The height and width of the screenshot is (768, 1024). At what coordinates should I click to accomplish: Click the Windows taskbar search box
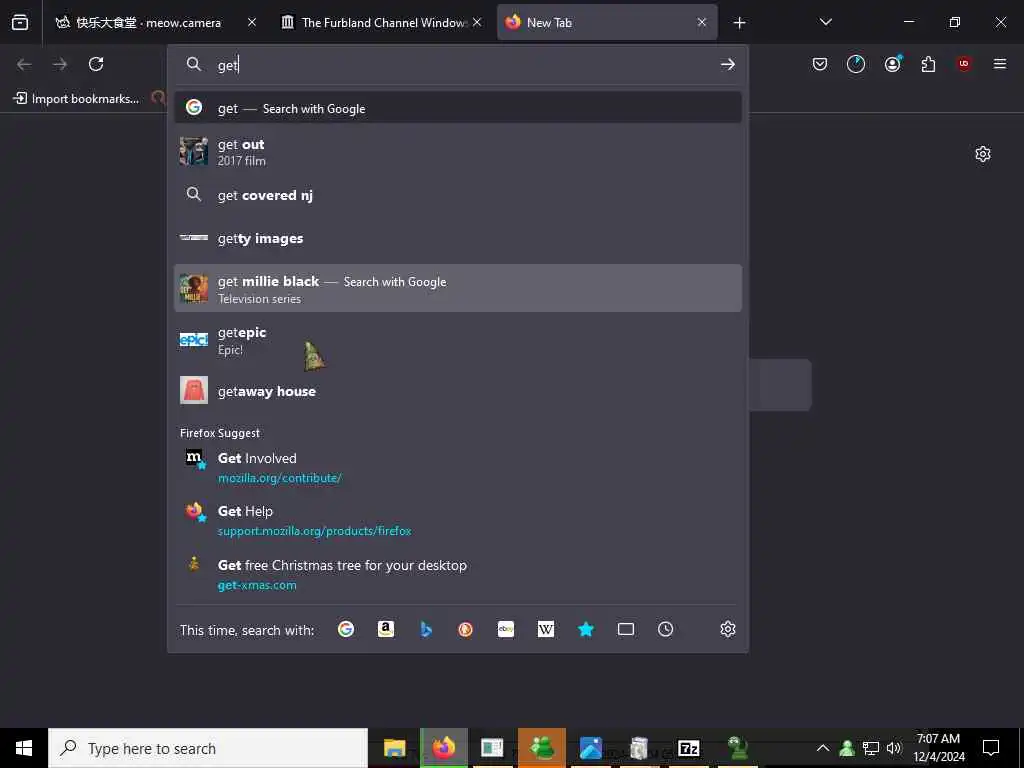pyautogui.click(x=208, y=748)
